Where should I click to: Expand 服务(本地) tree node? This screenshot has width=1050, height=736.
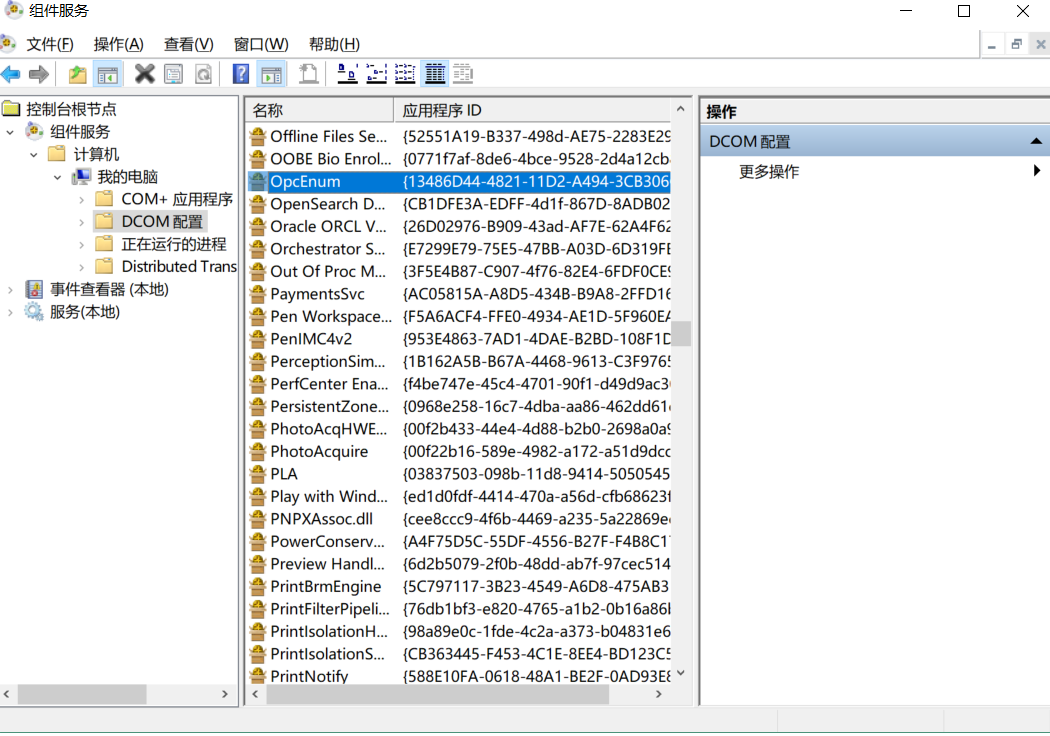10,313
